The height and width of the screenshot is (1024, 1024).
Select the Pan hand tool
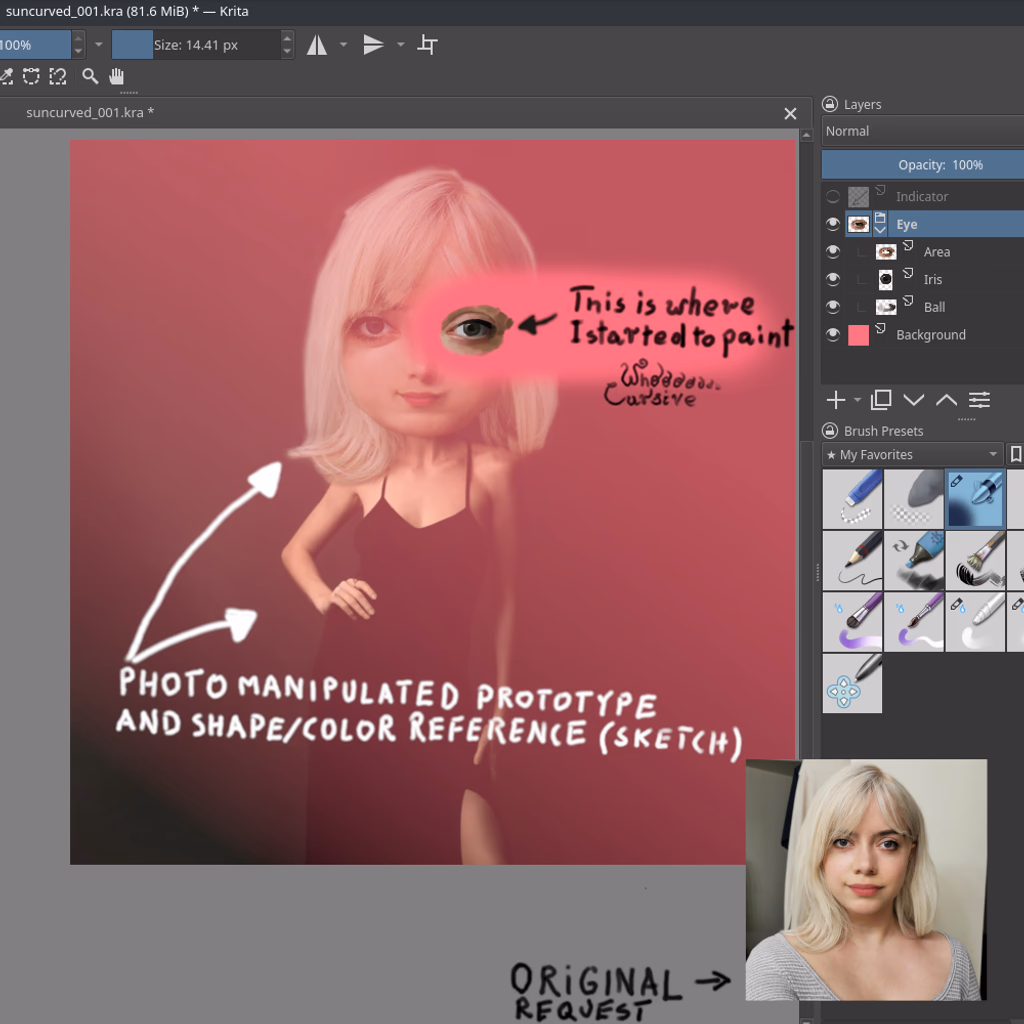click(x=117, y=76)
